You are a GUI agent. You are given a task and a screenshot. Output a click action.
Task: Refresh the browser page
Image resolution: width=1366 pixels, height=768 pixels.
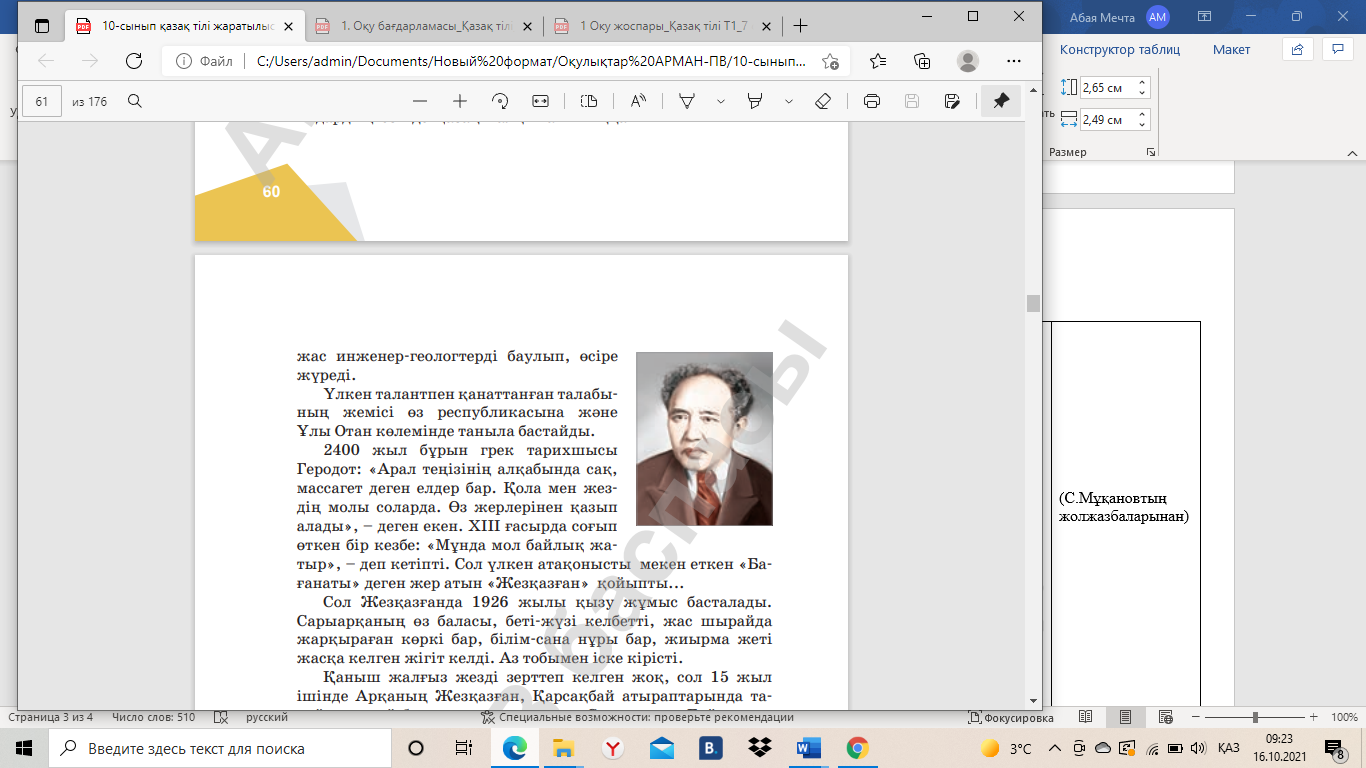point(133,61)
